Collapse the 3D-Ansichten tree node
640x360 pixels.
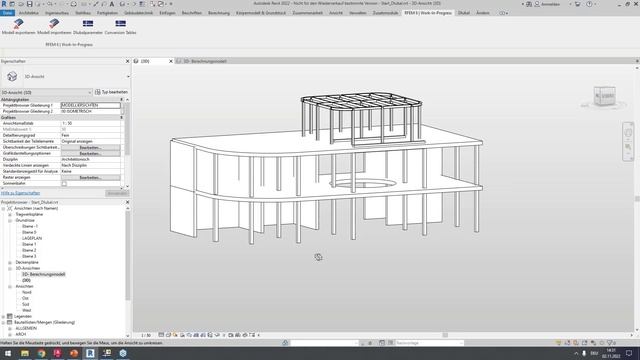click(10, 269)
